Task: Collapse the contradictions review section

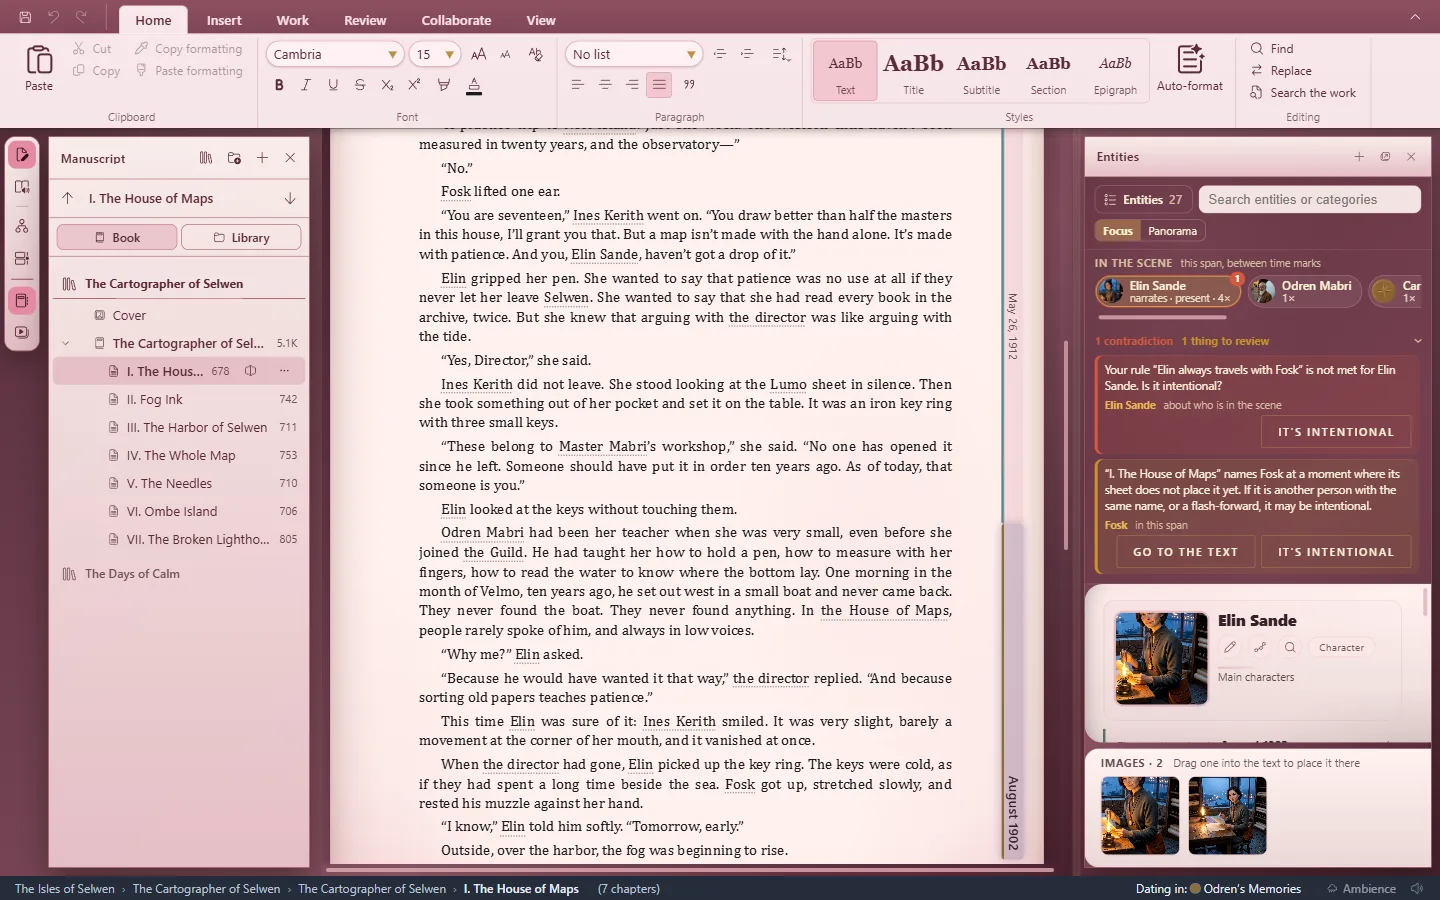Action: point(1417,341)
